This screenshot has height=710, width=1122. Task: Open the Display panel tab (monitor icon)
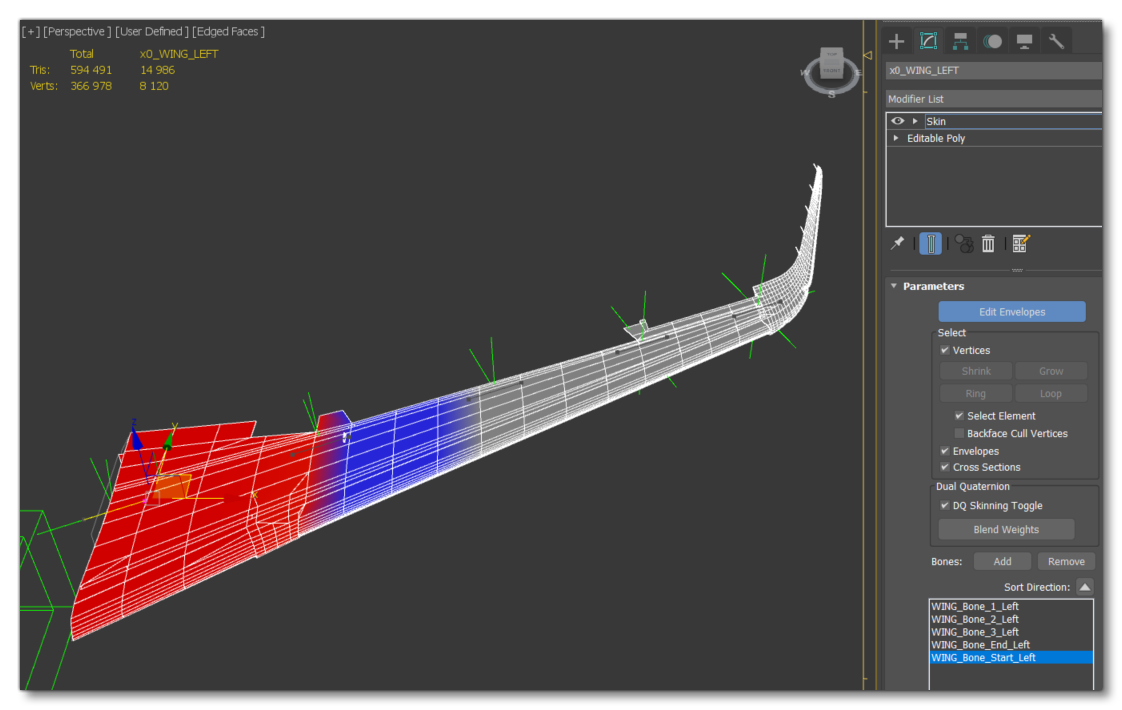point(1024,41)
